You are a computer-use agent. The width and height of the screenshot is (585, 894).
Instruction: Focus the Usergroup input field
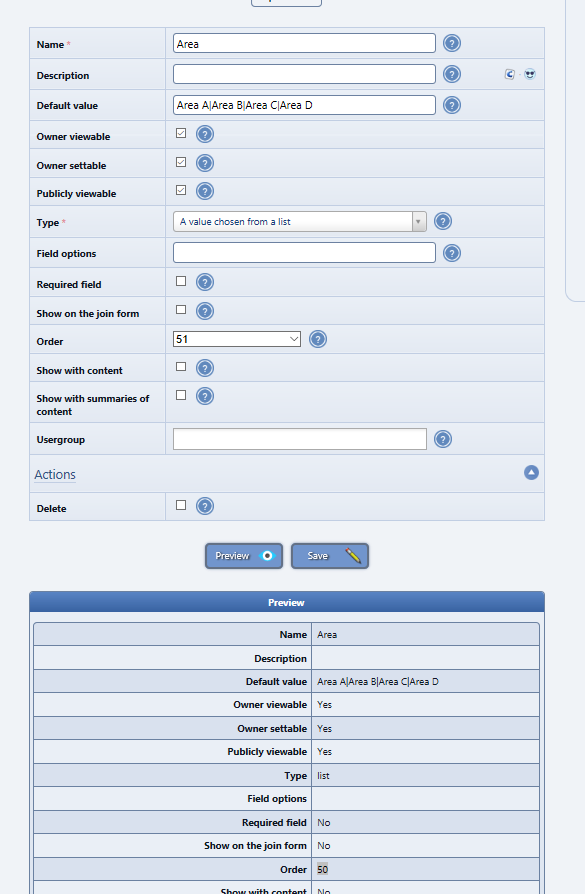(299, 439)
